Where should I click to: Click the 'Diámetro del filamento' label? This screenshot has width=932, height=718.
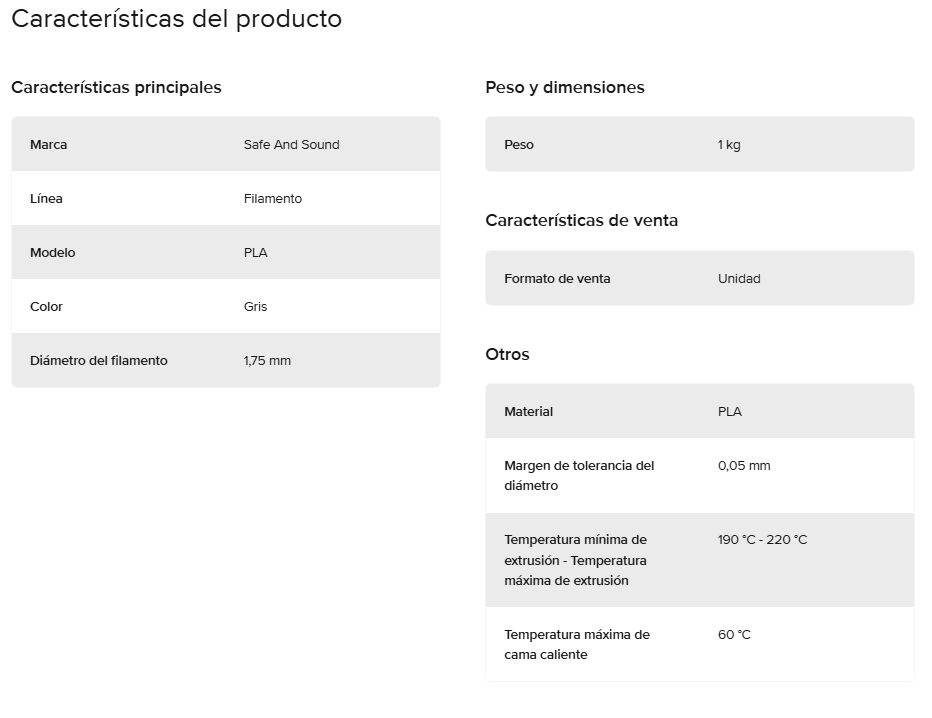99,361
